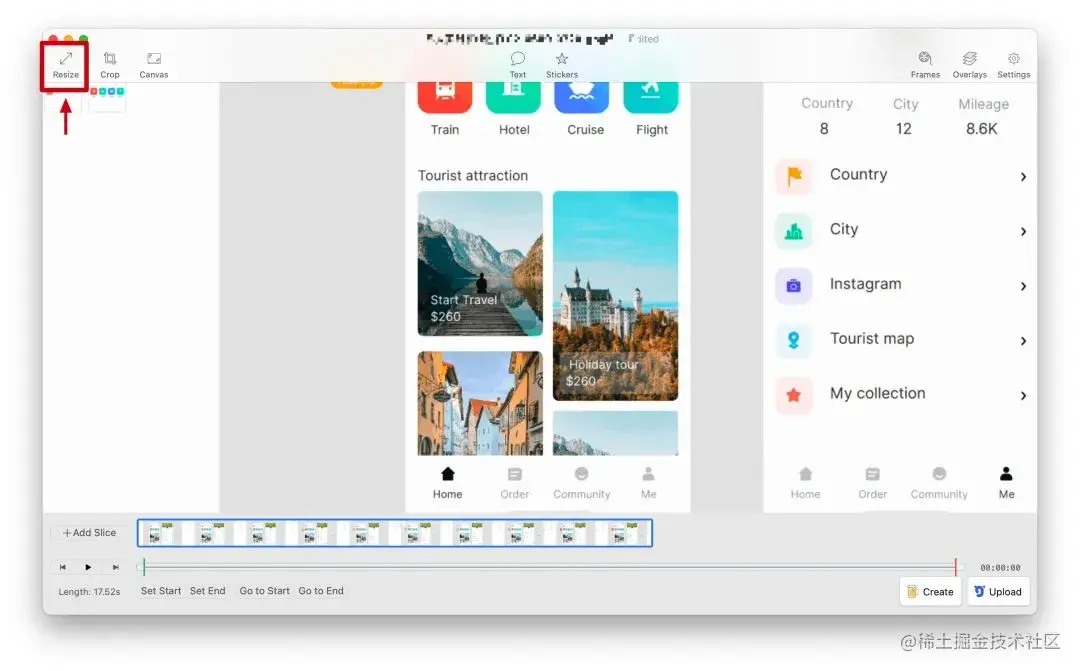This screenshot has width=1080, height=671.
Task: Open the Start Travel $260 card
Action: click(480, 263)
